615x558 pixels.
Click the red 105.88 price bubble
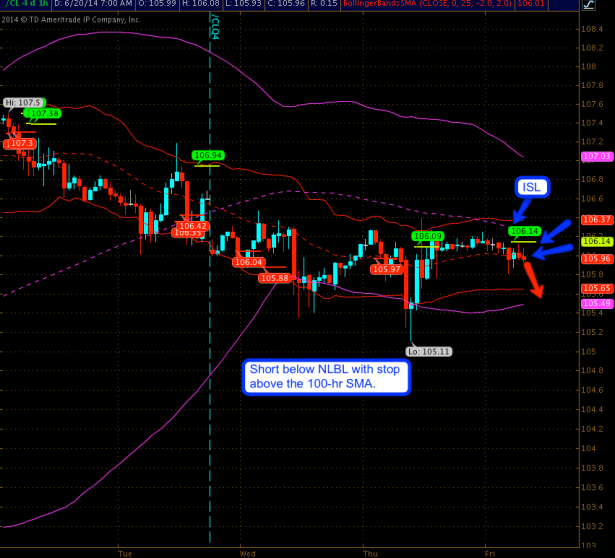(x=274, y=277)
